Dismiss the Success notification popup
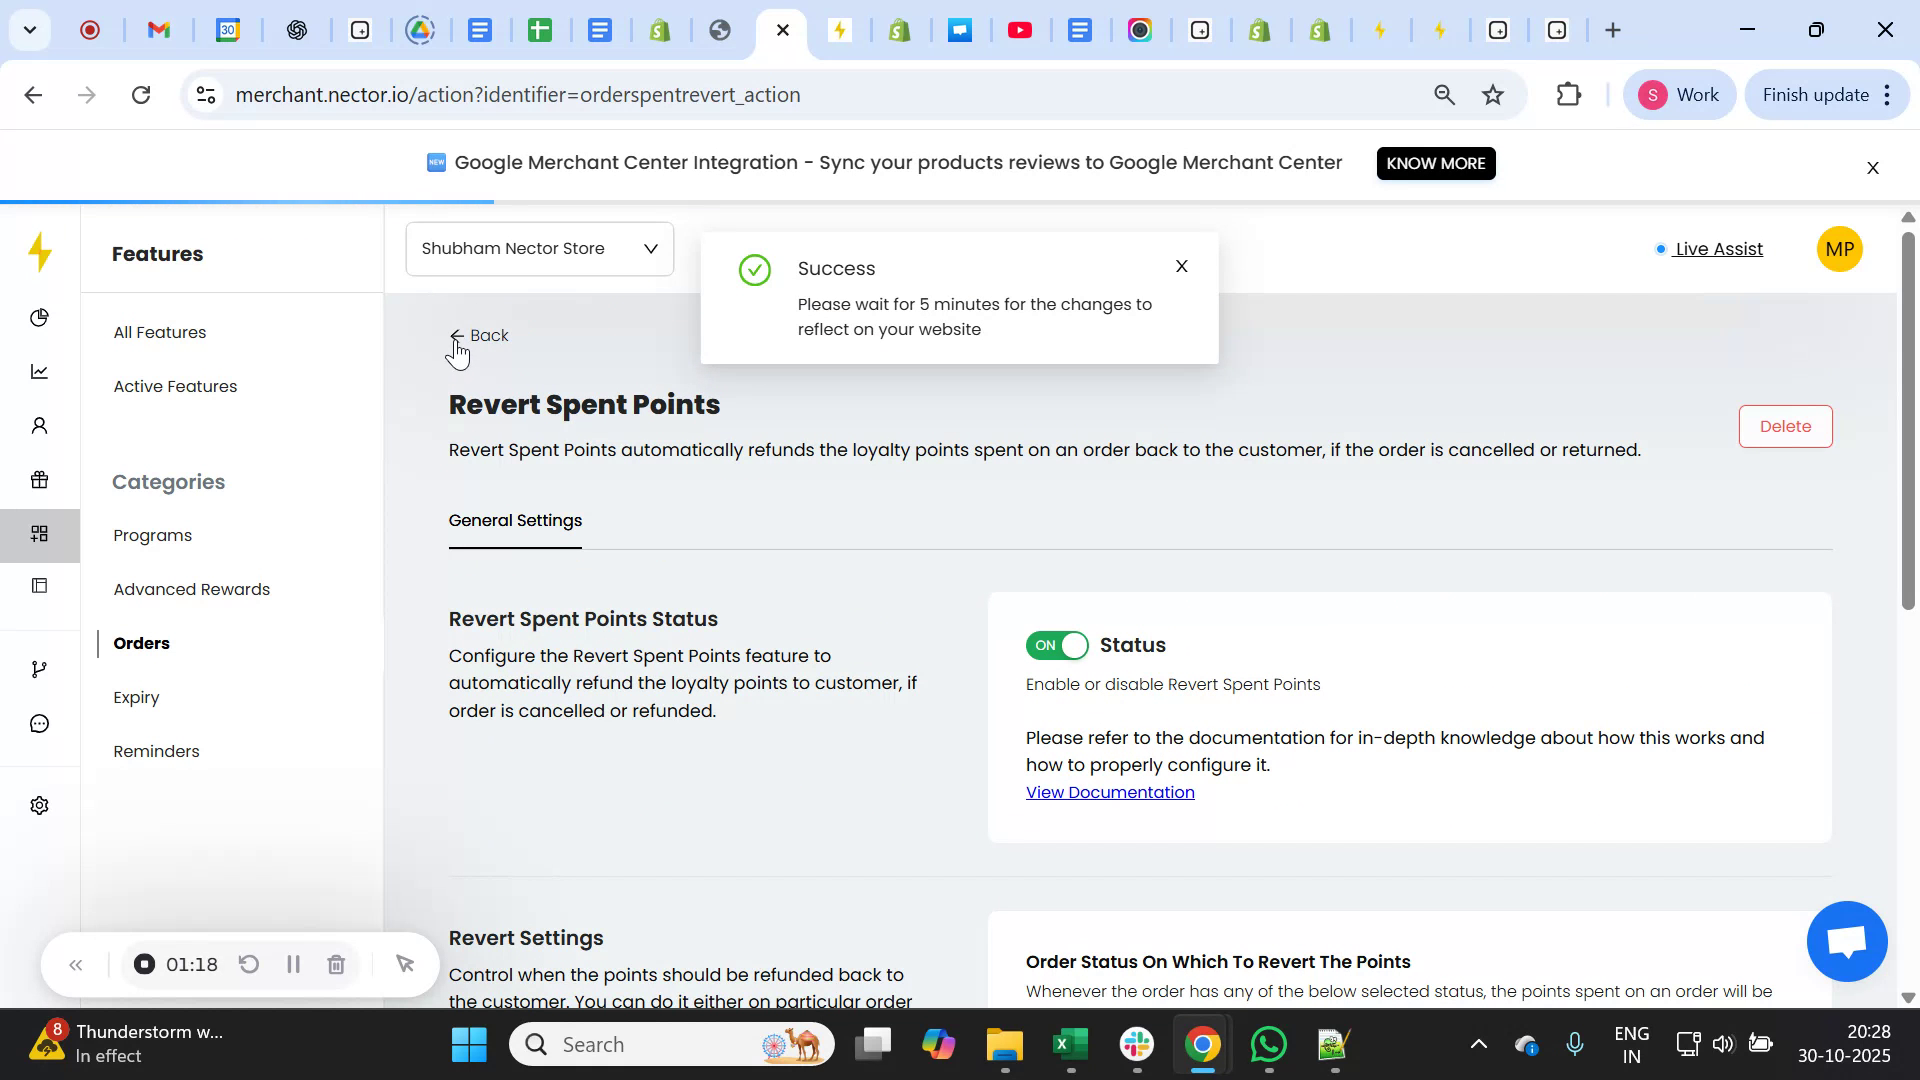 tap(1181, 266)
